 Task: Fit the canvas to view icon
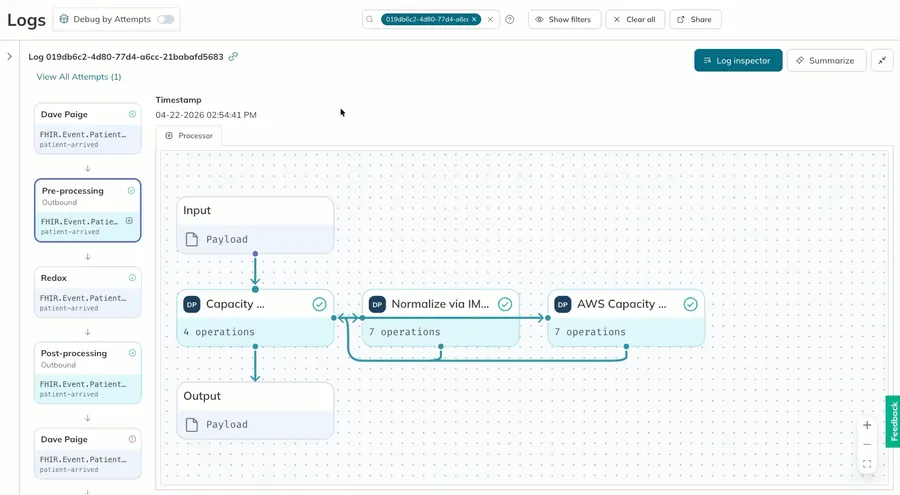[x=867, y=464]
